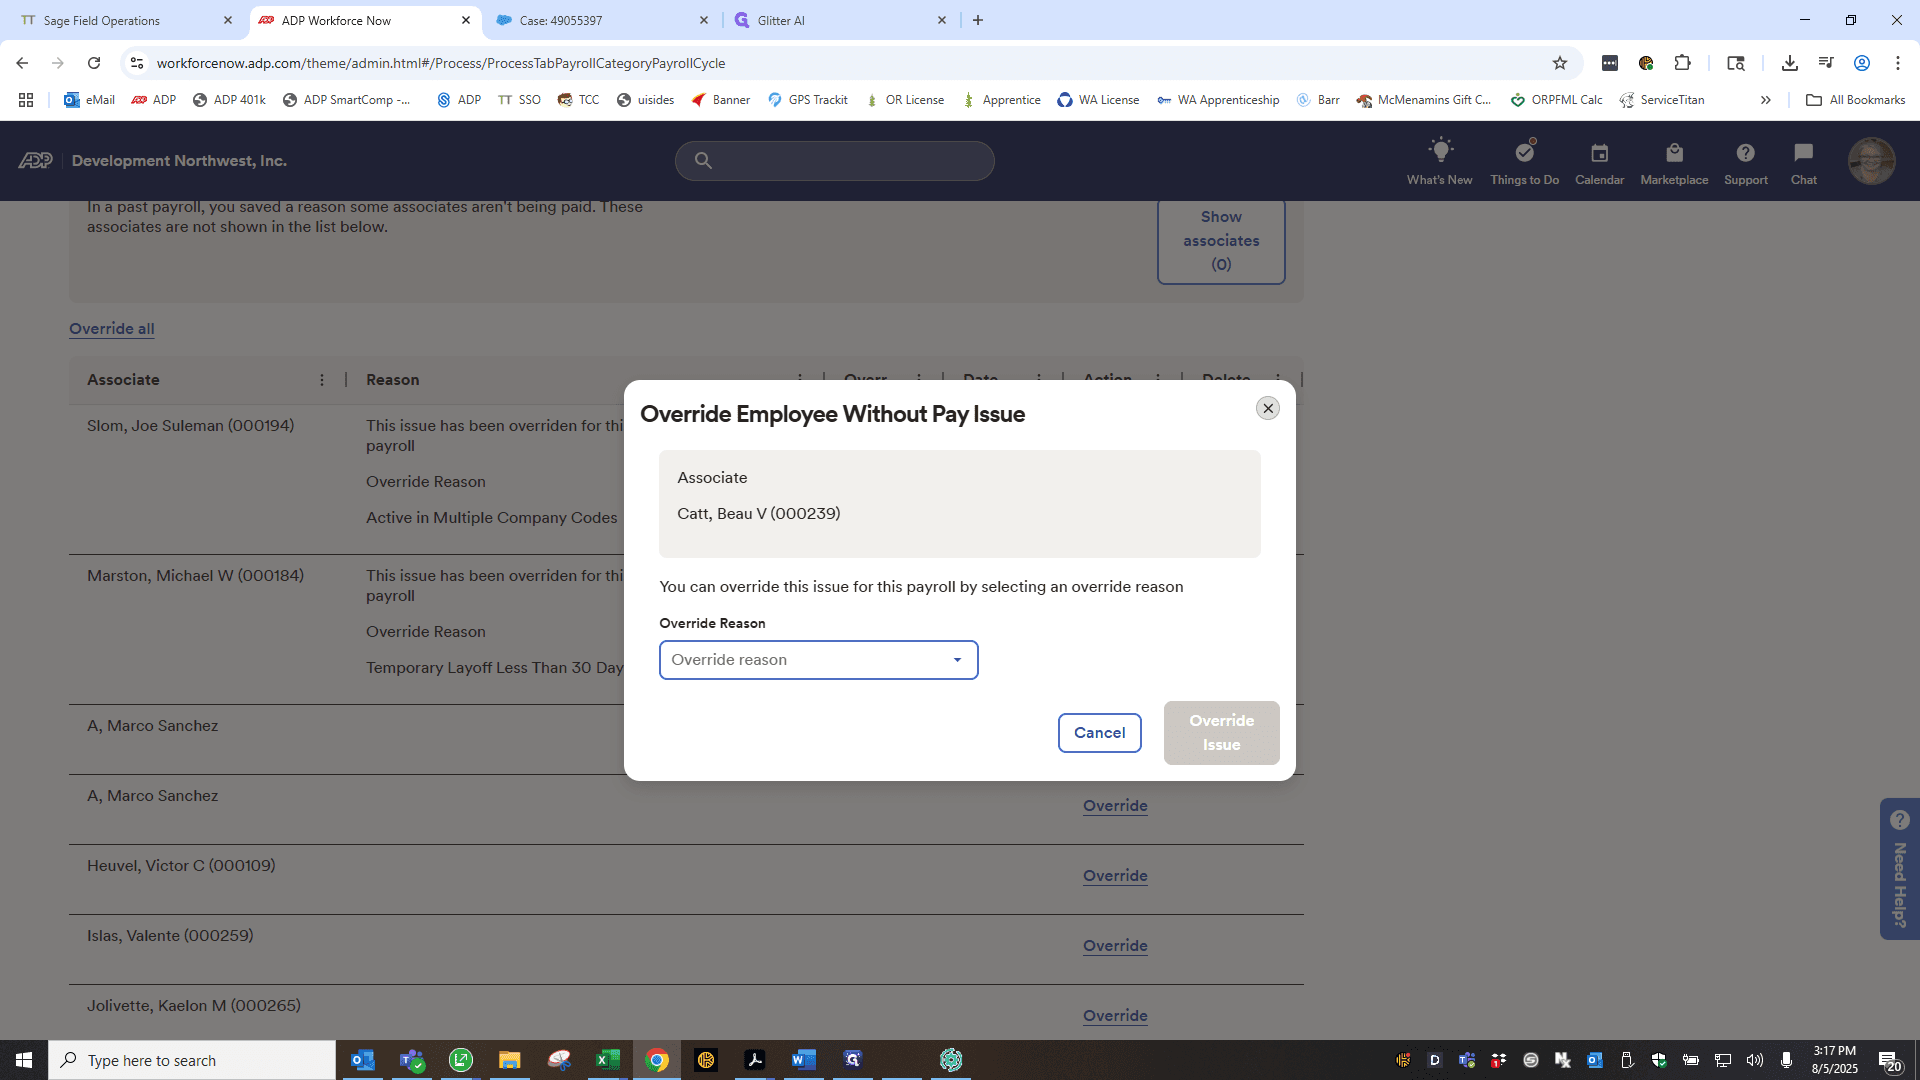Close the override dialog with X
This screenshot has height=1080, width=1920.
(x=1267, y=408)
